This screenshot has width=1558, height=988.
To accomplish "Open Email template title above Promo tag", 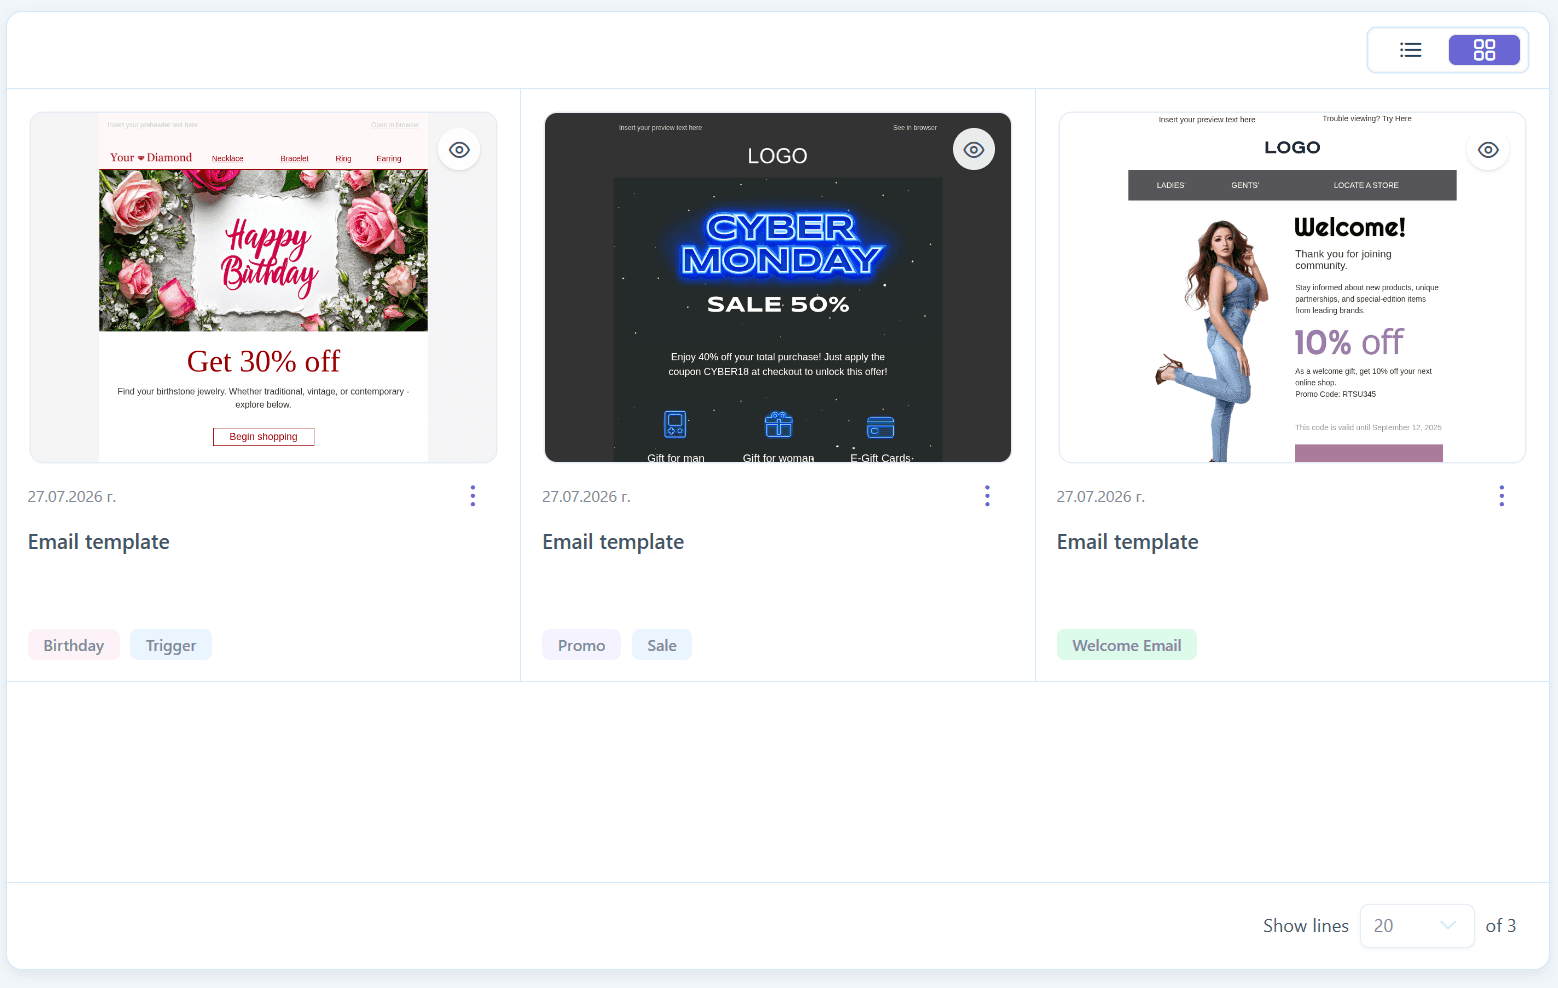I will (613, 542).
